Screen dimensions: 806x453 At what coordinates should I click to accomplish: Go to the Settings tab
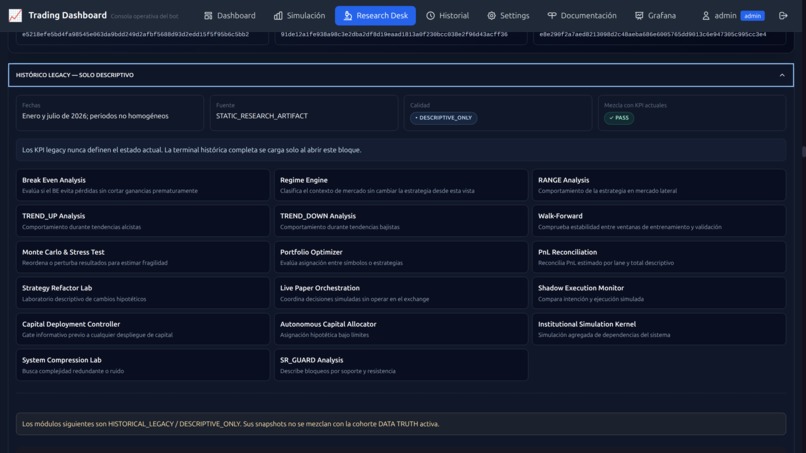point(508,15)
